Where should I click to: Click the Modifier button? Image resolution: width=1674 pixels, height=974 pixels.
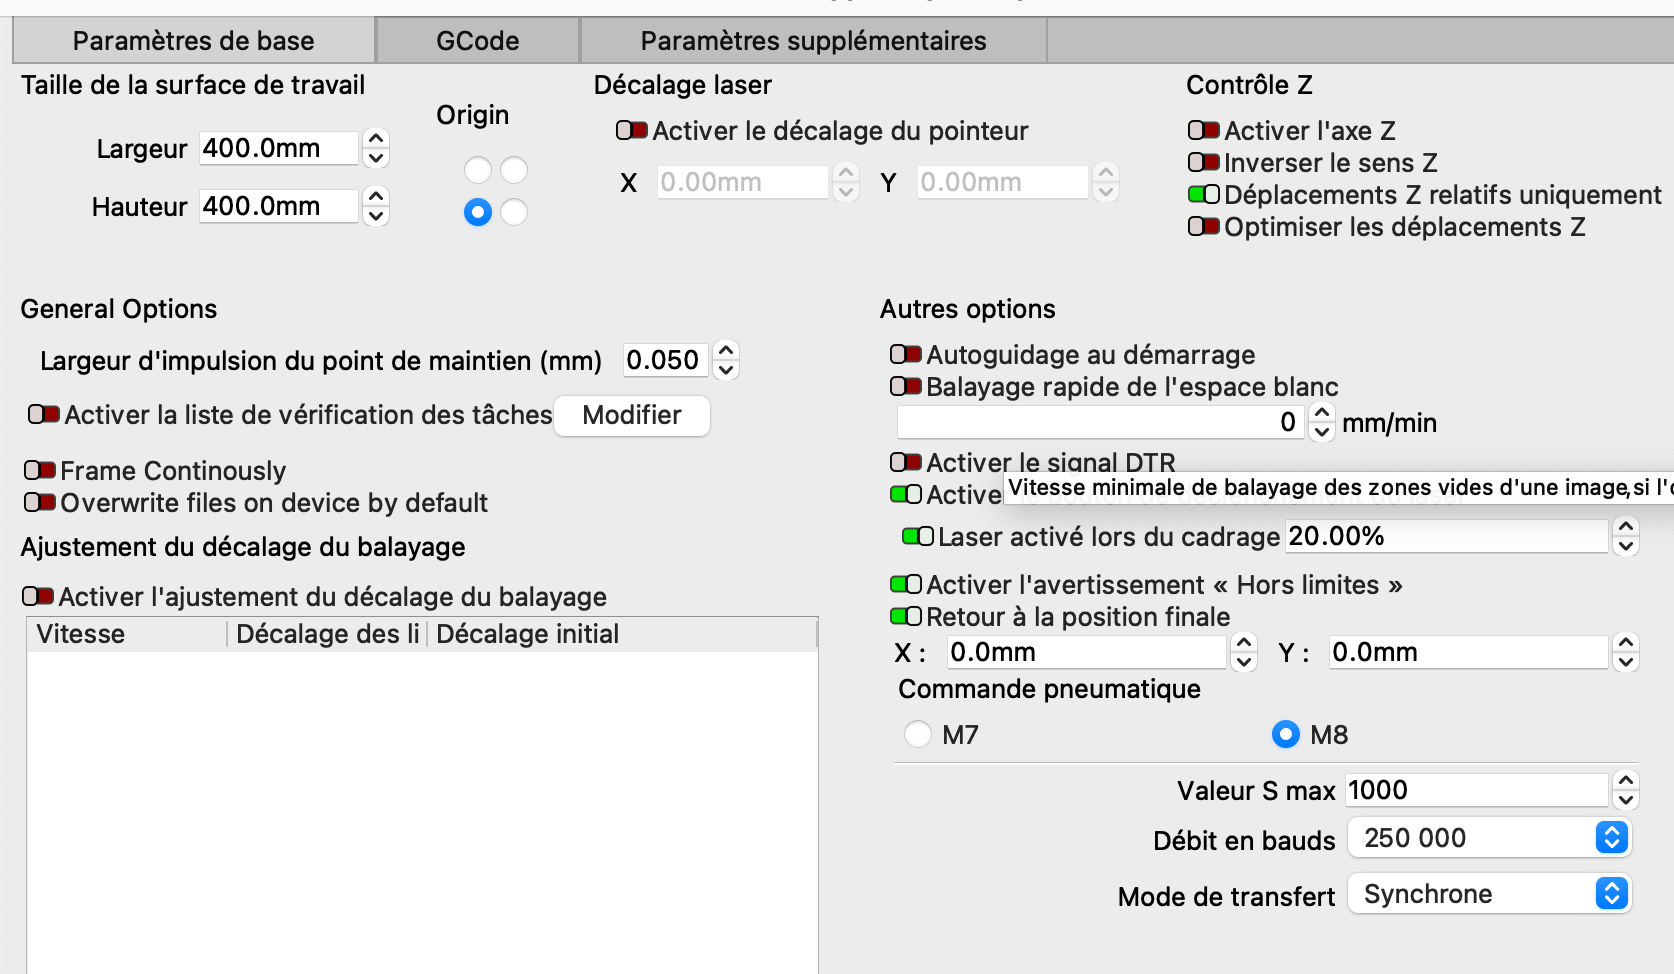[632, 416]
